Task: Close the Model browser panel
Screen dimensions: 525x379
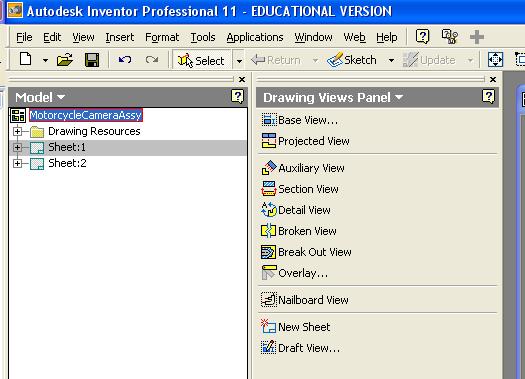Action: coord(242,79)
